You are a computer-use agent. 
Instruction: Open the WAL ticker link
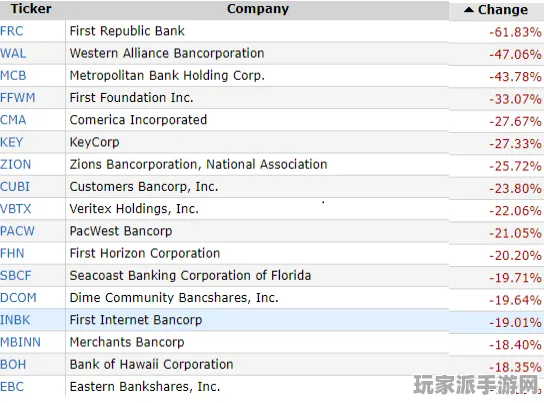pyautogui.click(x=13, y=53)
